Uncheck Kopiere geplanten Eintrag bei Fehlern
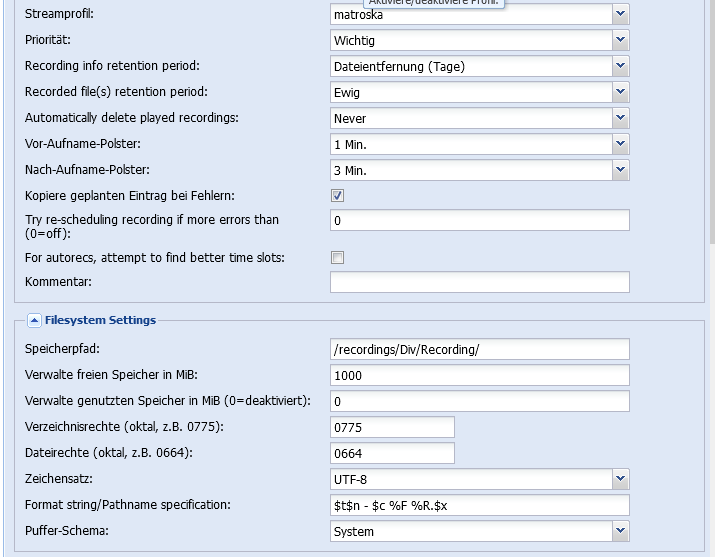715x557 pixels. 337,196
